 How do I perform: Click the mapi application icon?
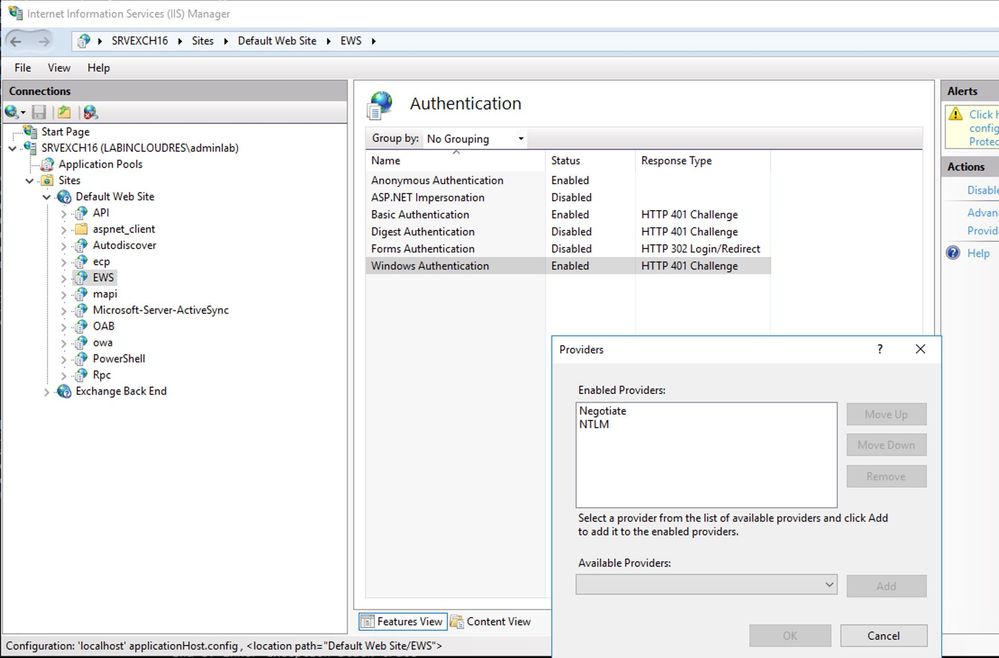click(x=81, y=294)
